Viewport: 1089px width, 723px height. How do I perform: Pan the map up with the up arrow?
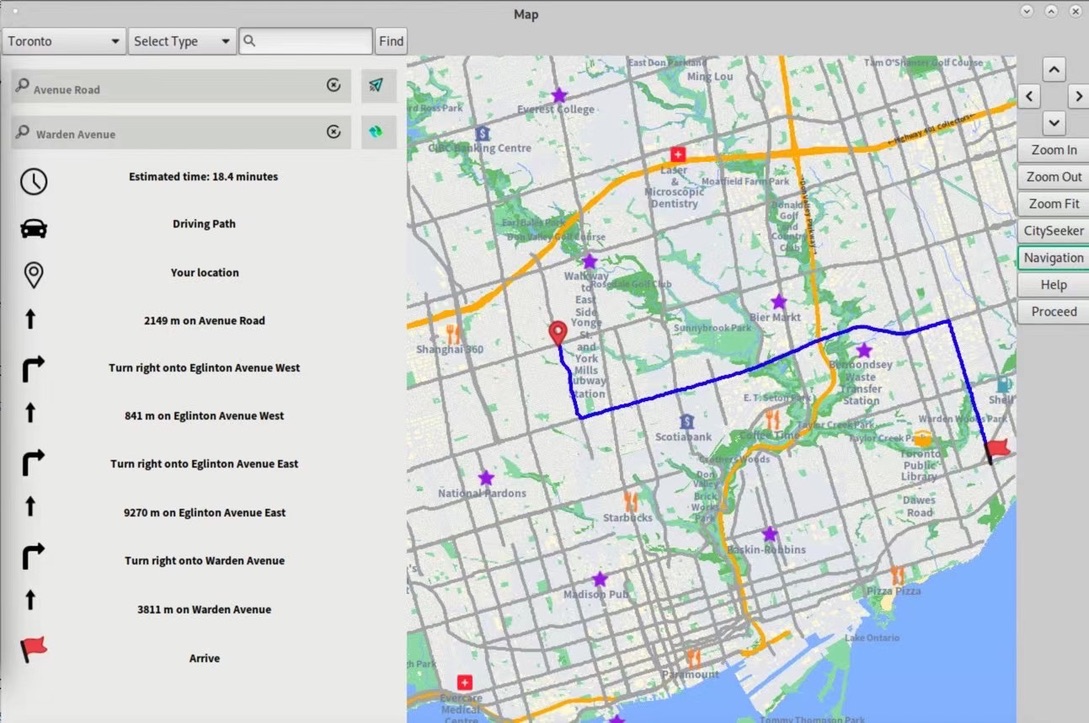1054,70
